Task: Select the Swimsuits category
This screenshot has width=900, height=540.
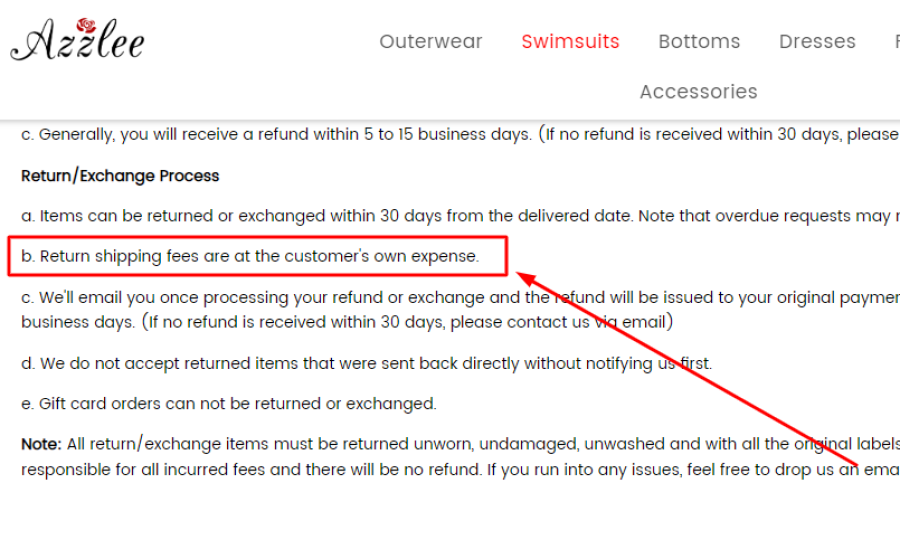Action: (570, 41)
